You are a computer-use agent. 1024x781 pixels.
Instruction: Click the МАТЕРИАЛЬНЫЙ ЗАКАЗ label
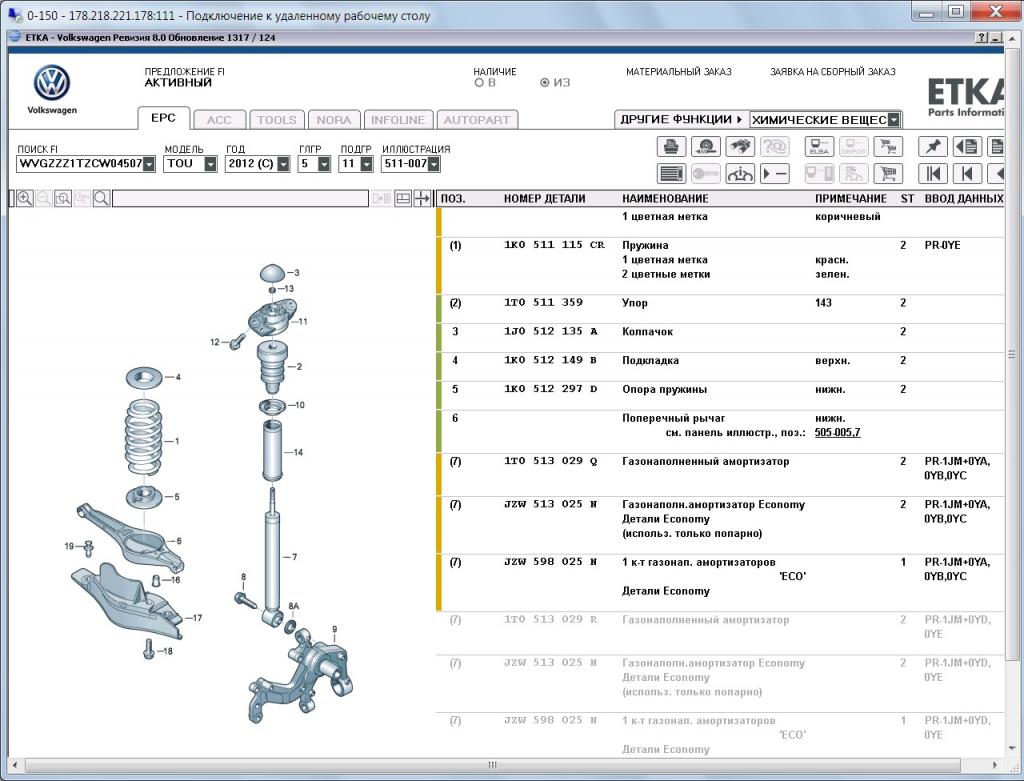pos(679,72)
